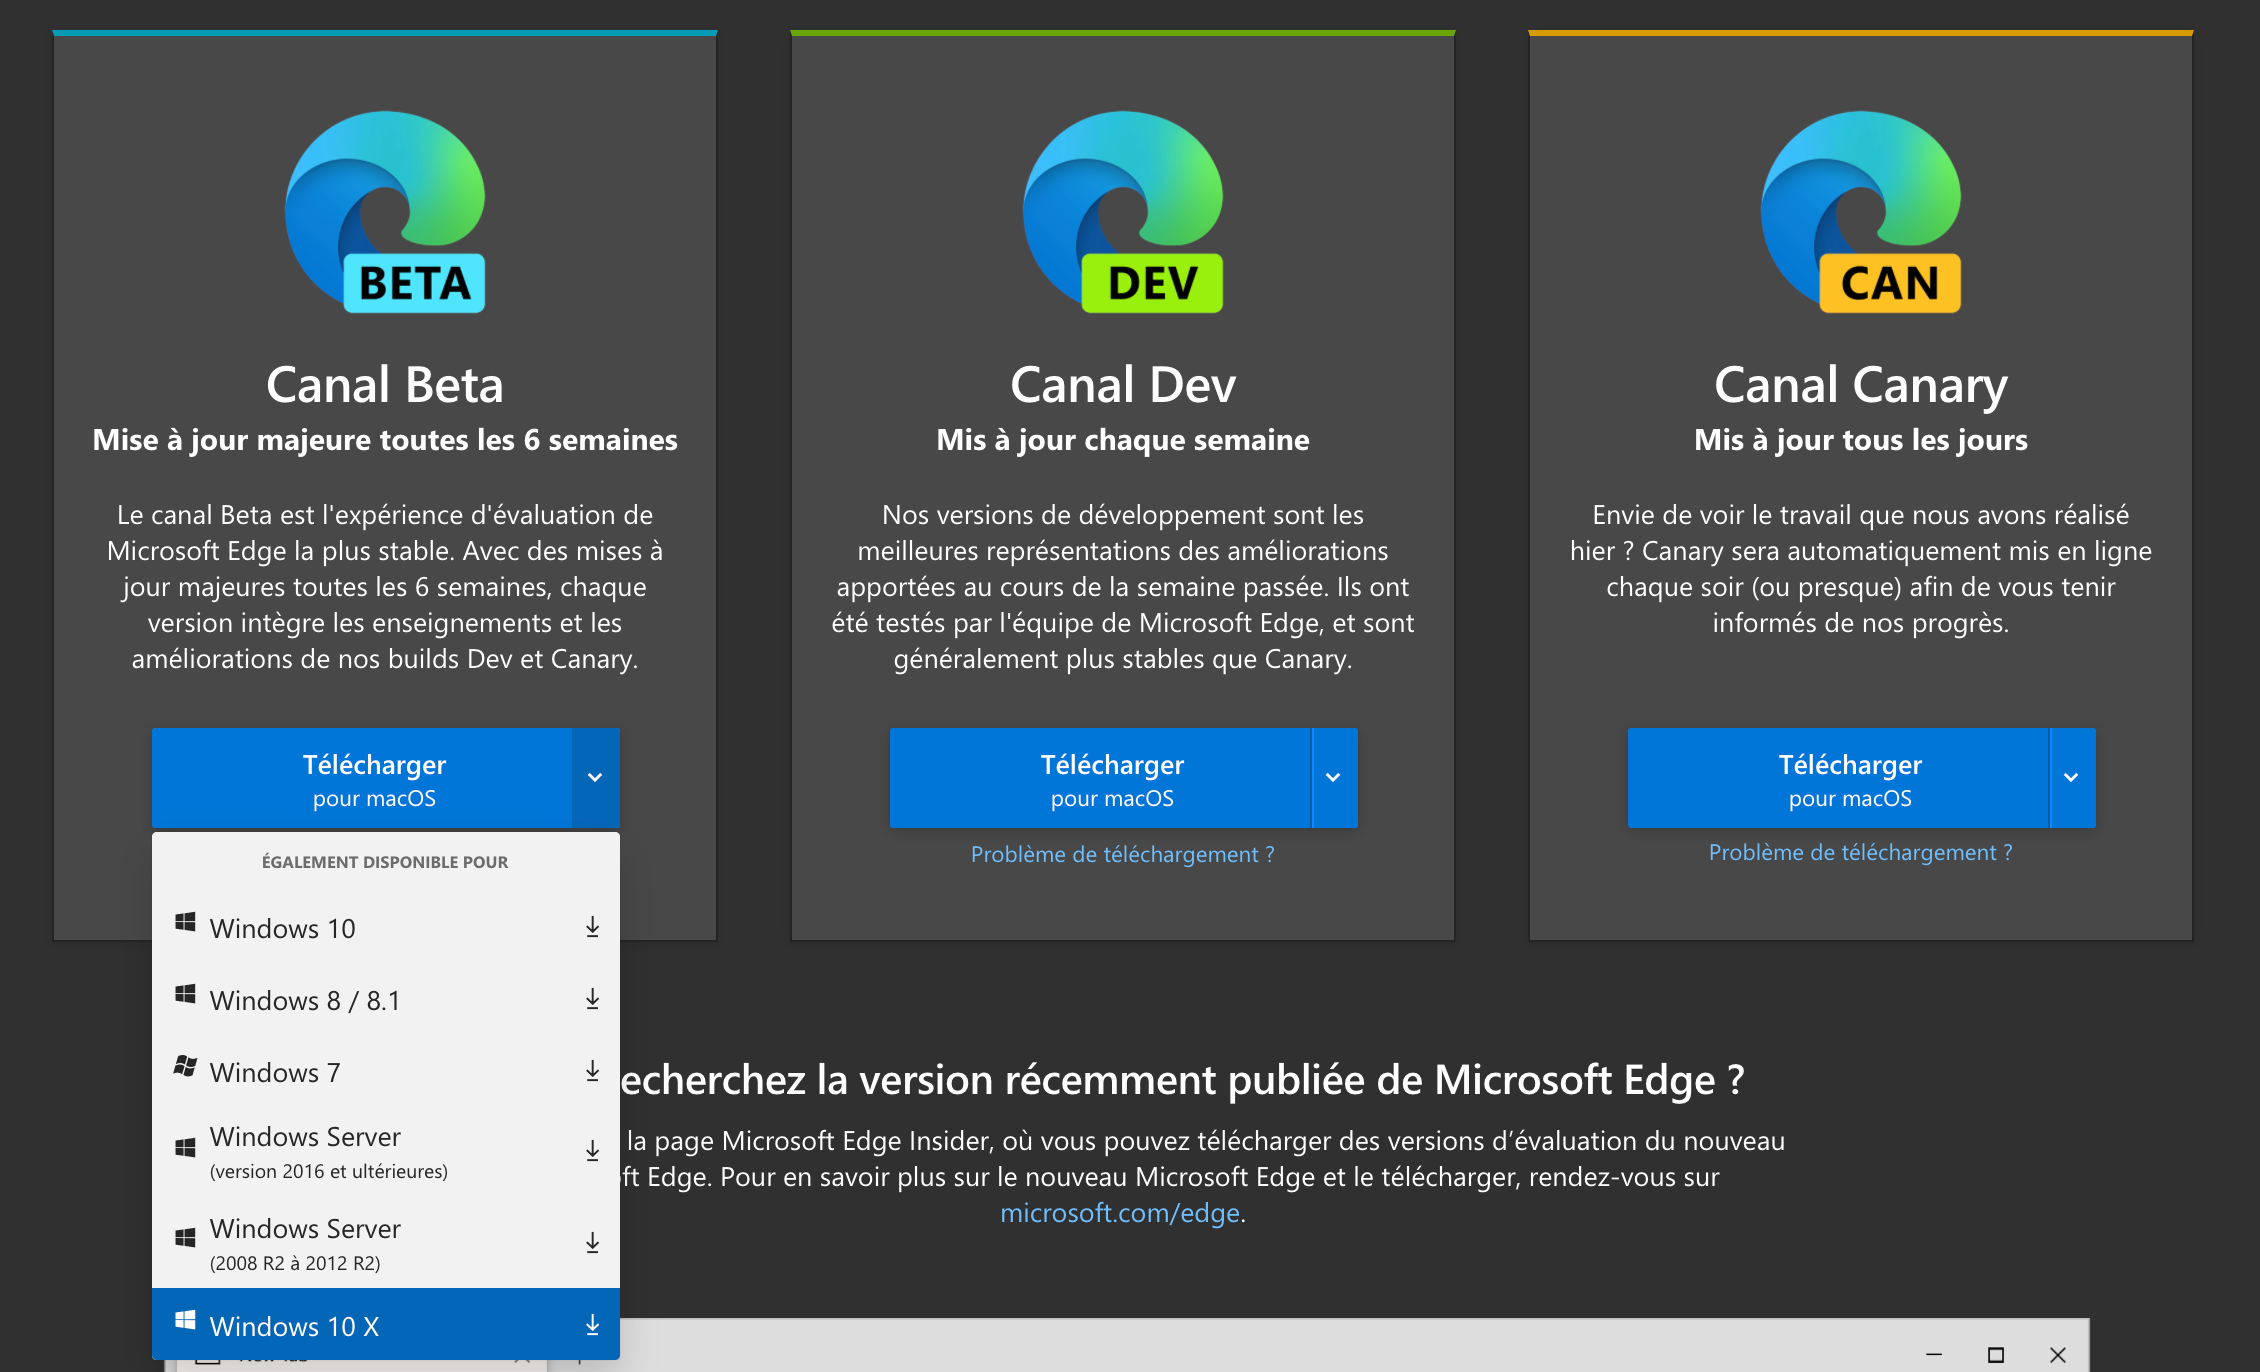Choose the highlighted Windows 10 X entry
Viewport: 2260px width, 1372px height.
click(x=294, y=1324)
